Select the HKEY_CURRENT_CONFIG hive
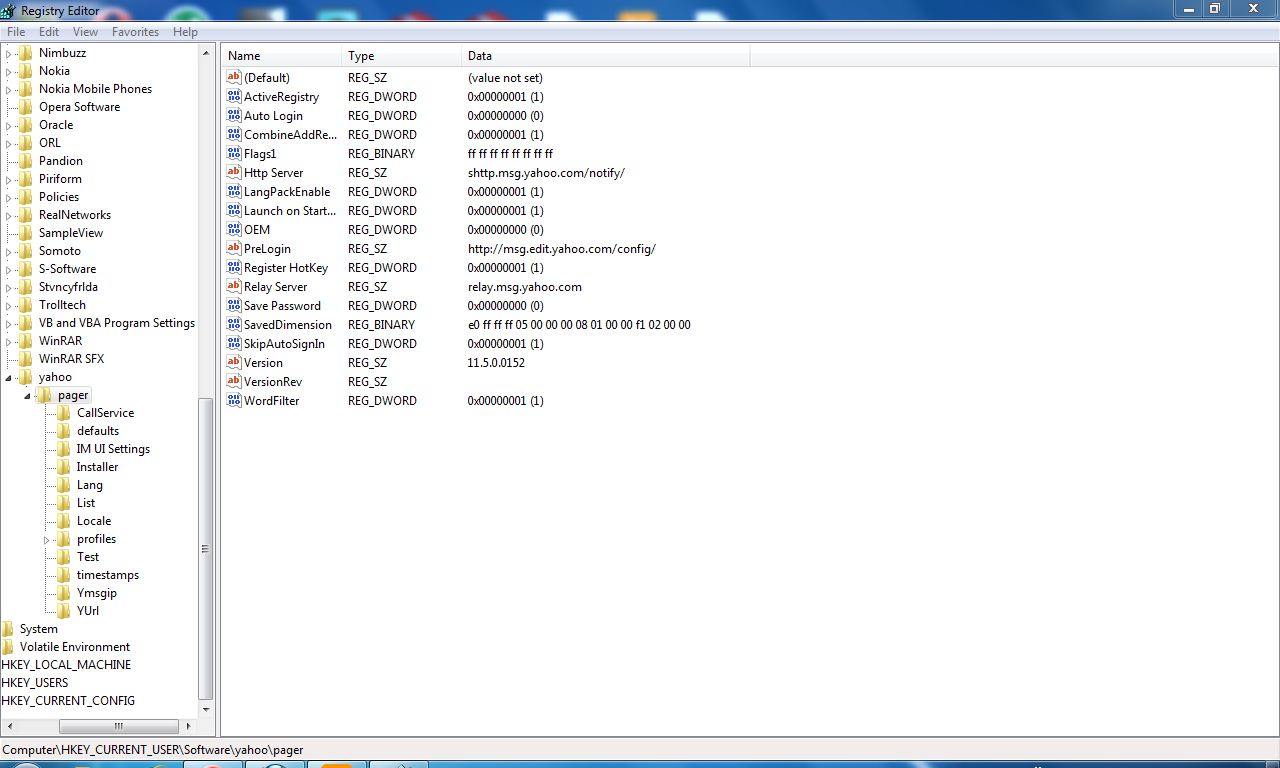The height and width of the screenshot is (768, 1280). coord(68,701)
